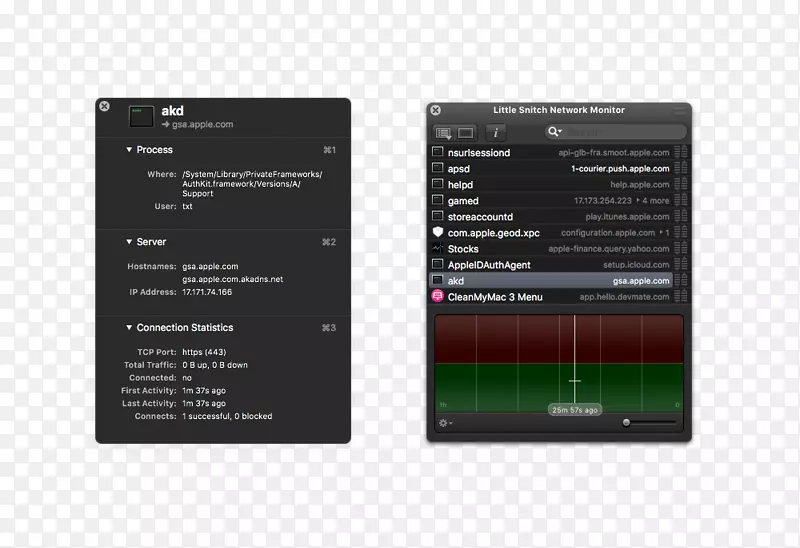Collapse the Process section triangle

[129, 150]
